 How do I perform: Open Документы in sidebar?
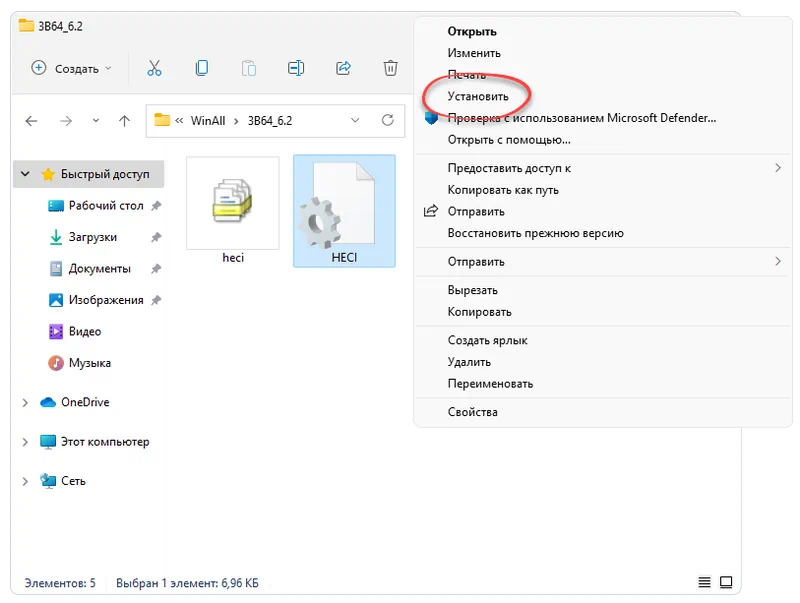pos(99,268)
